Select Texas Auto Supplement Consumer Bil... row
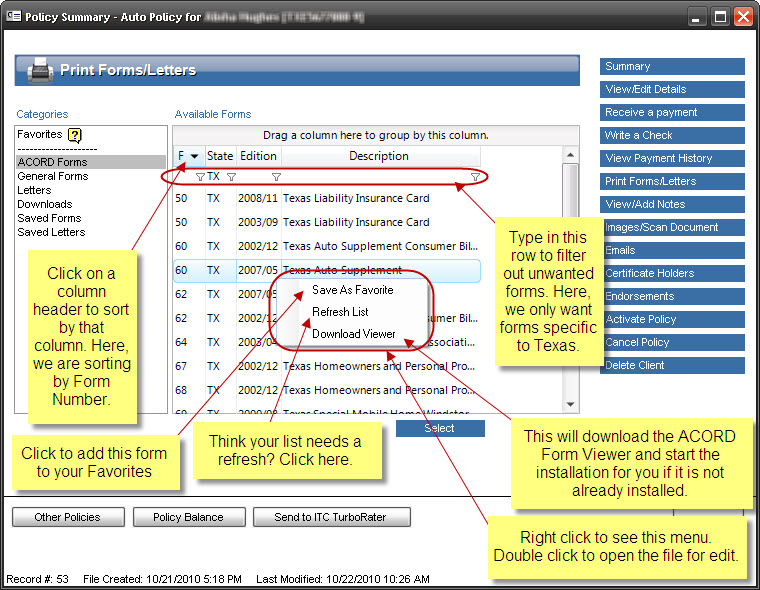 (x=327, y=246)
